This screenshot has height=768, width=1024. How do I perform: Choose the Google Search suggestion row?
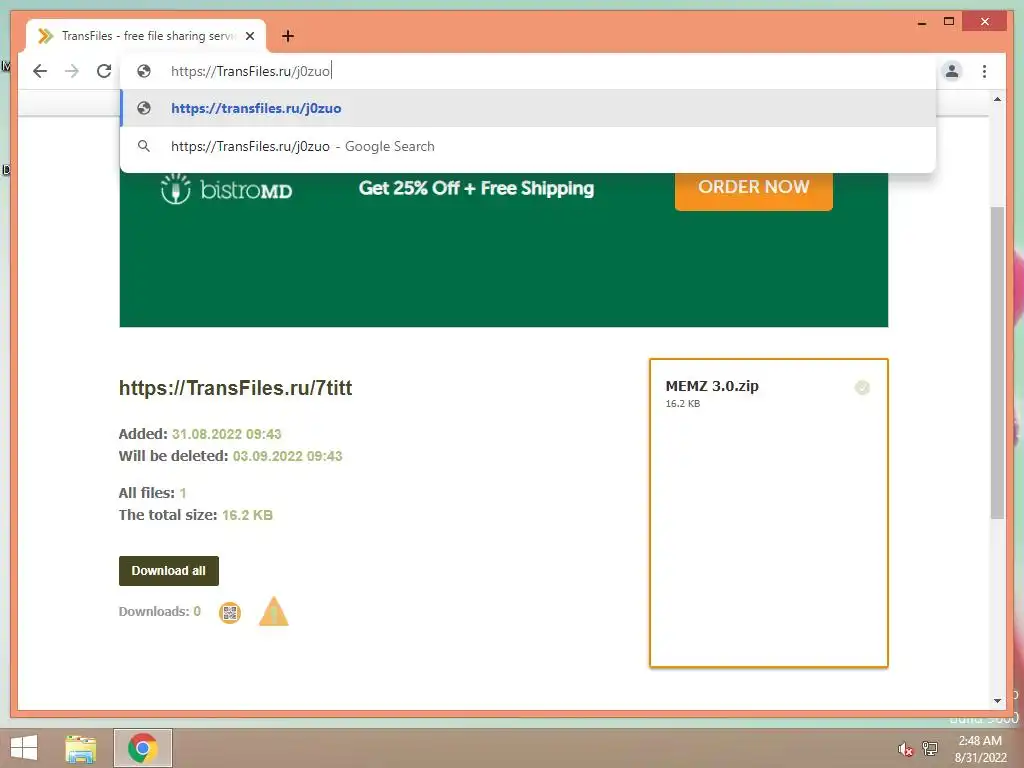[x=528, y=146]
